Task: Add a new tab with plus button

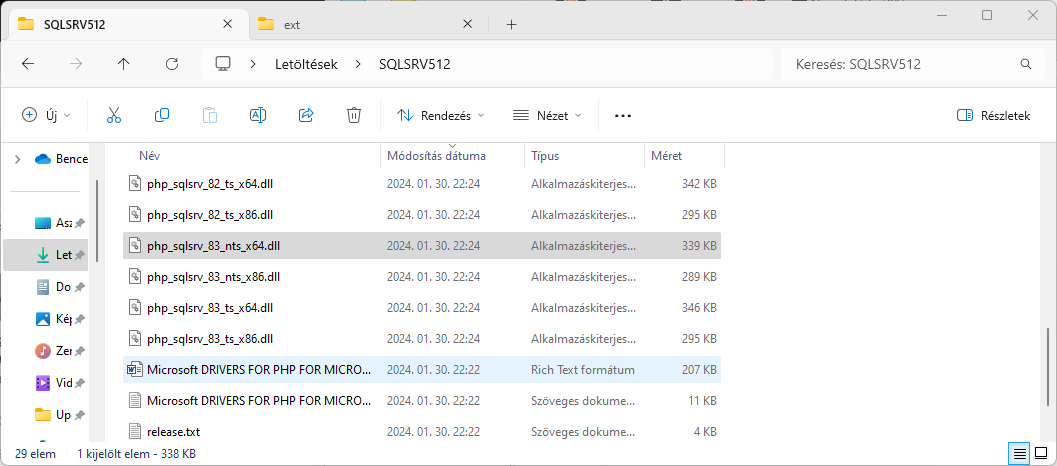Action: (x=511, y=25)
